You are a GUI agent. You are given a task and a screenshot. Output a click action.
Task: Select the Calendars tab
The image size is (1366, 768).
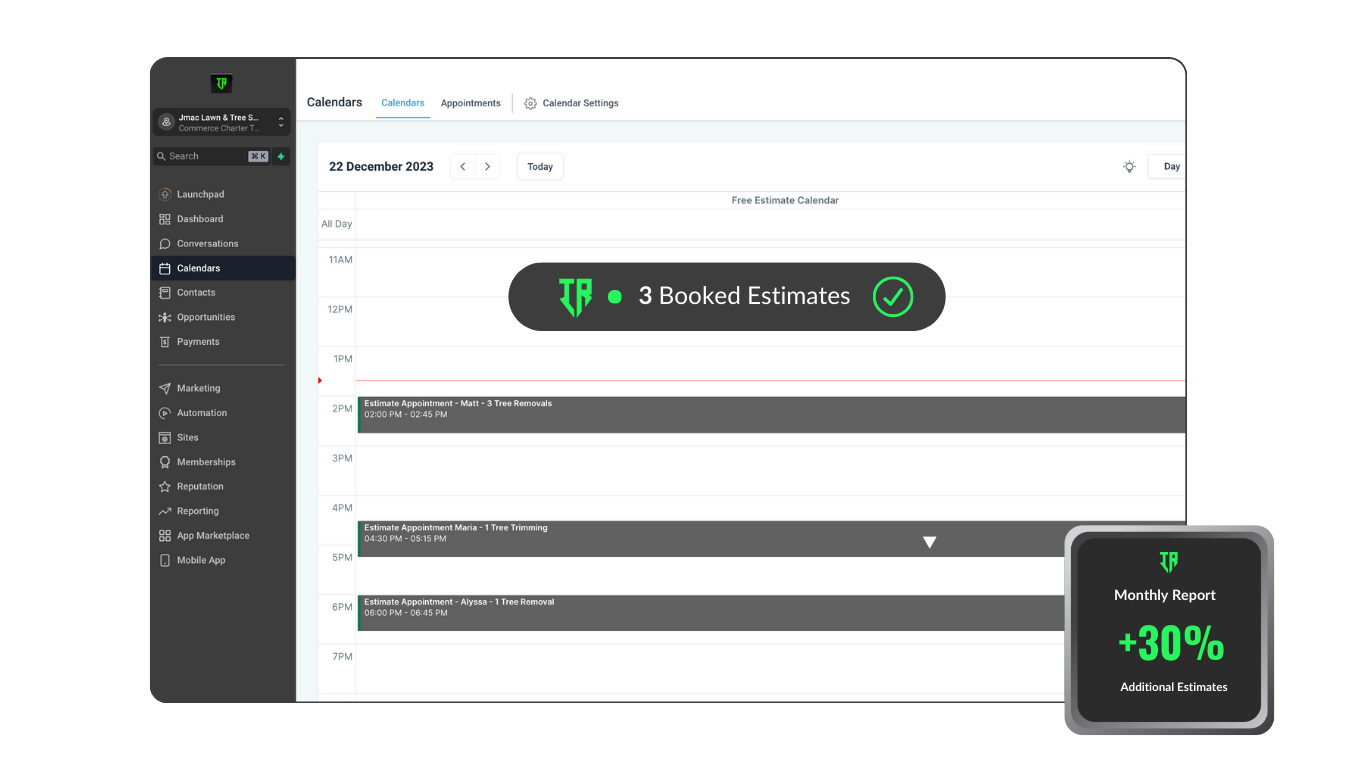point(403,103)
